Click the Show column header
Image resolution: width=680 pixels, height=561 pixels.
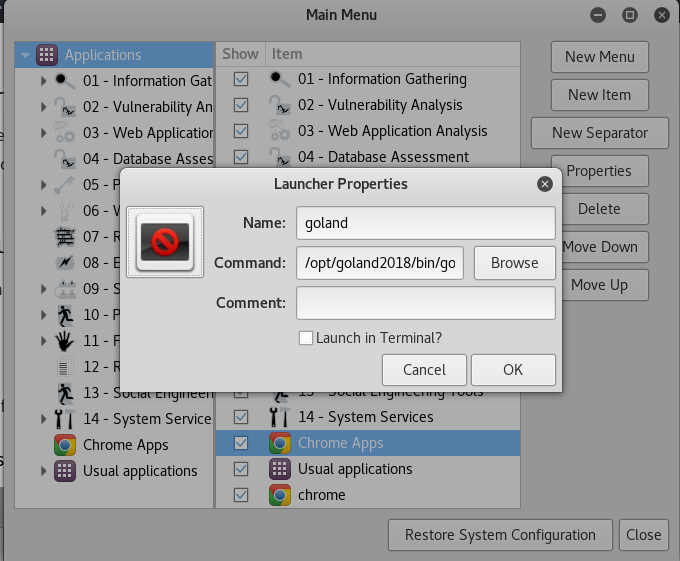coord(240,54)
